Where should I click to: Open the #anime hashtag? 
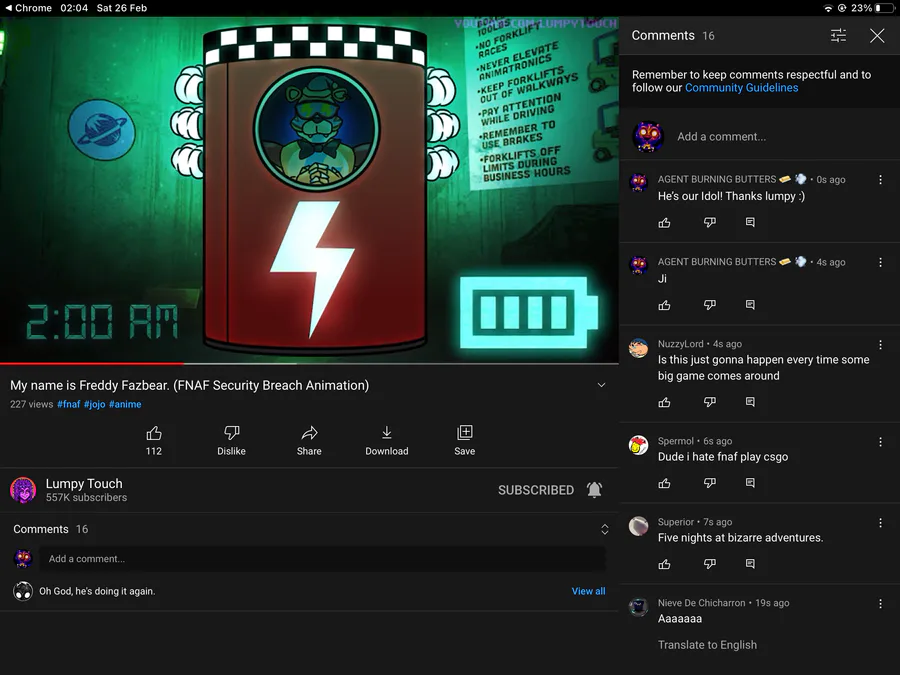(125, 404)
